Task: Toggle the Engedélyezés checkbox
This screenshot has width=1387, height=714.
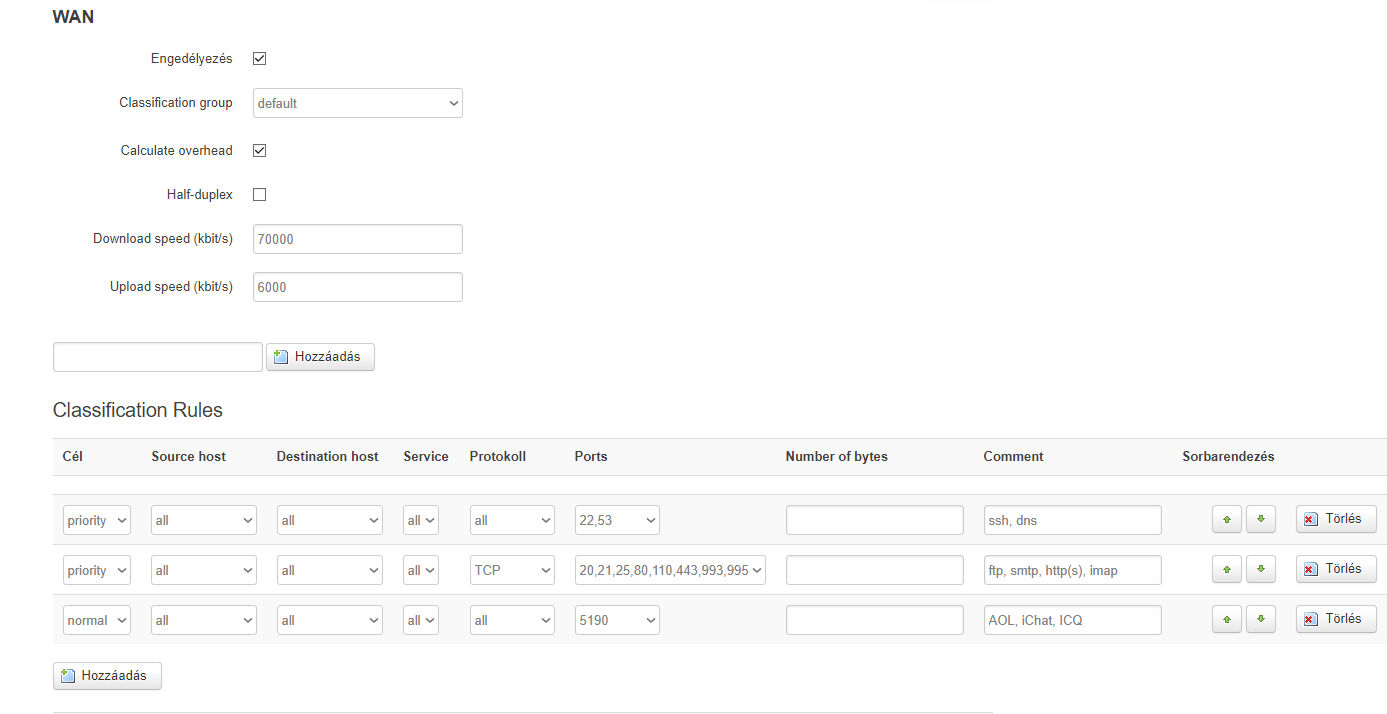Action: pos(260,59)
